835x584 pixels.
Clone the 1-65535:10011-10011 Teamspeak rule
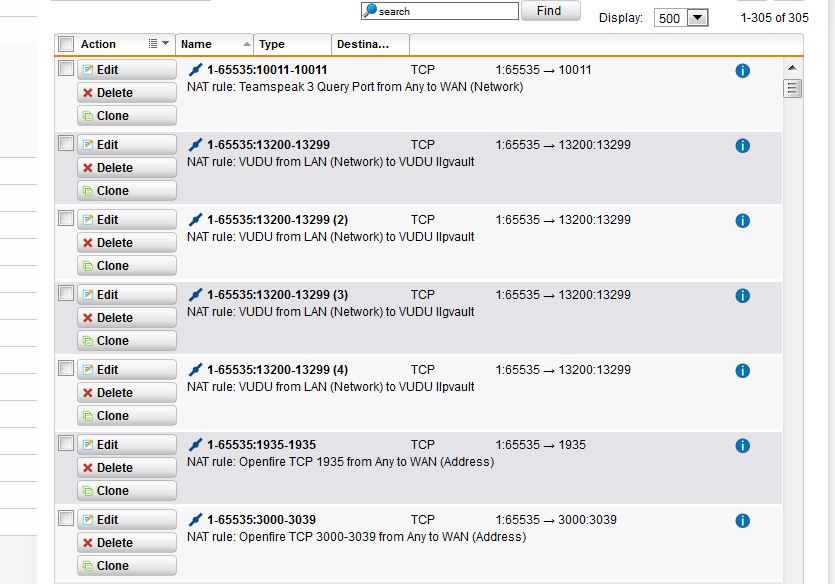[x=127, y=116]
